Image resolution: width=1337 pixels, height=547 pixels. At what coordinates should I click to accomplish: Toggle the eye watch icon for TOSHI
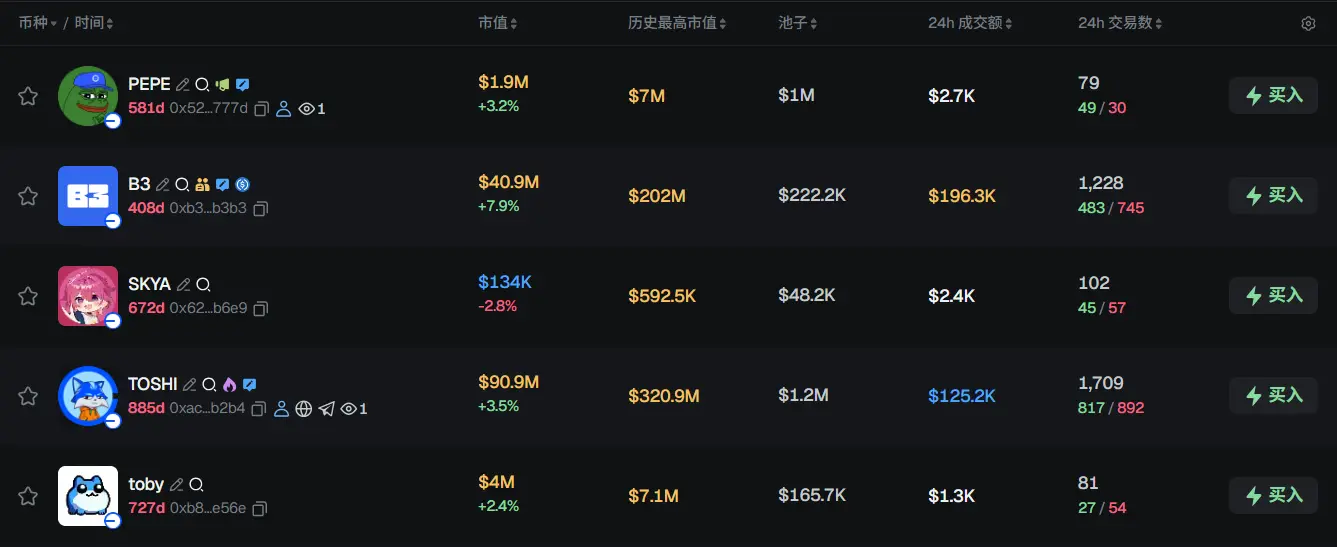pos(349,409)
